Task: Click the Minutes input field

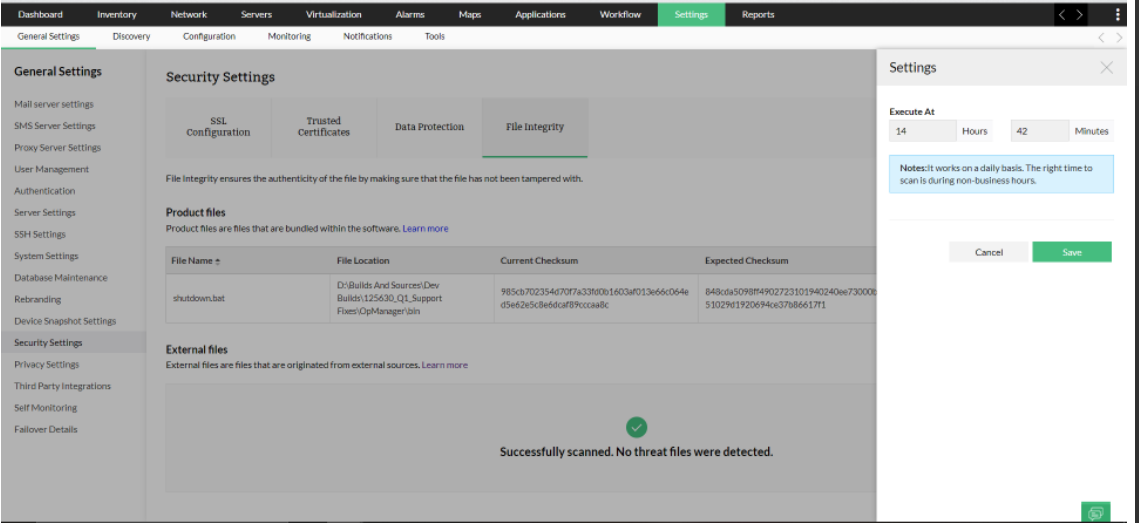Action: (1039, 131)
